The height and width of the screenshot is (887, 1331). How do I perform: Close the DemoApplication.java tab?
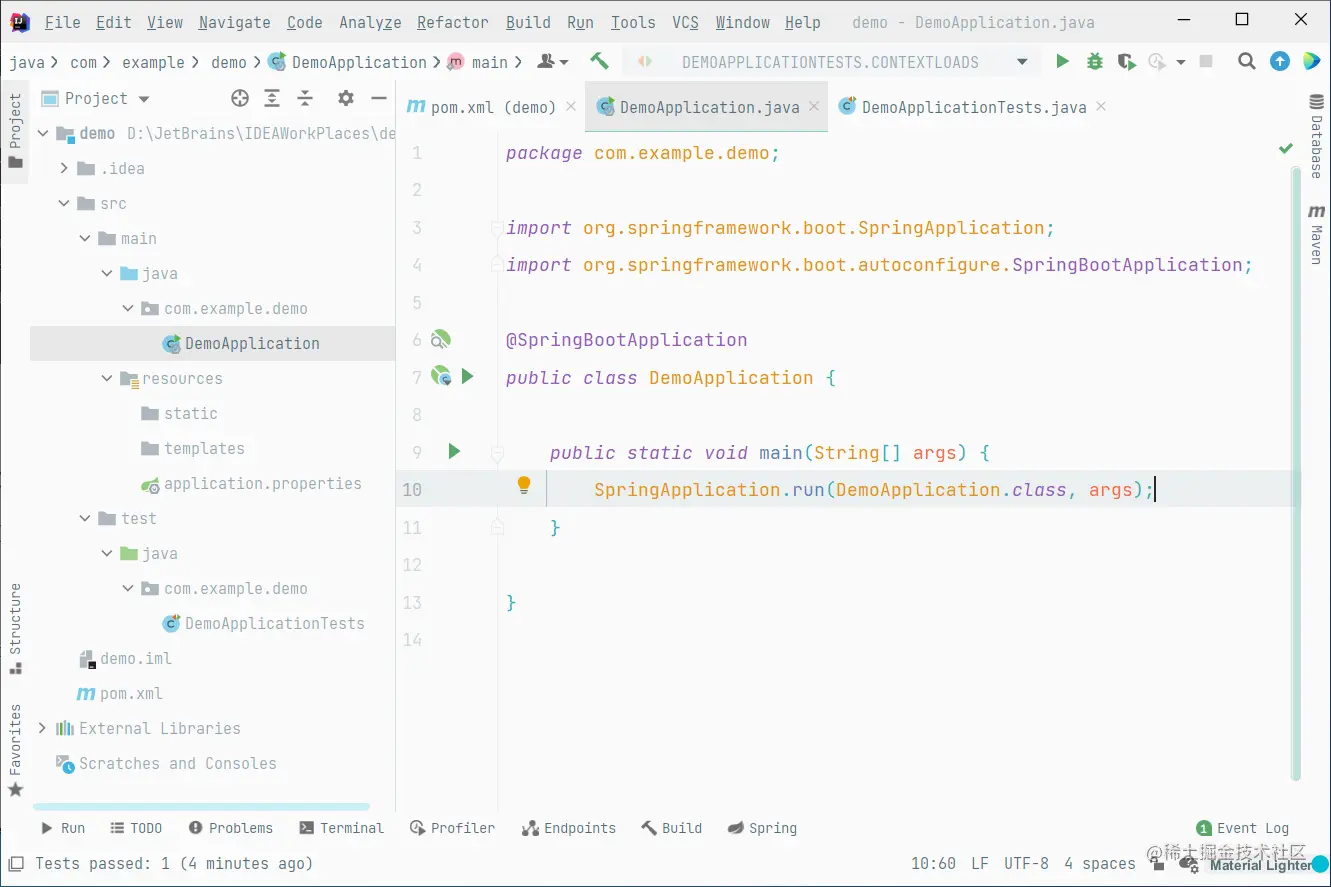tap(814, 106)
